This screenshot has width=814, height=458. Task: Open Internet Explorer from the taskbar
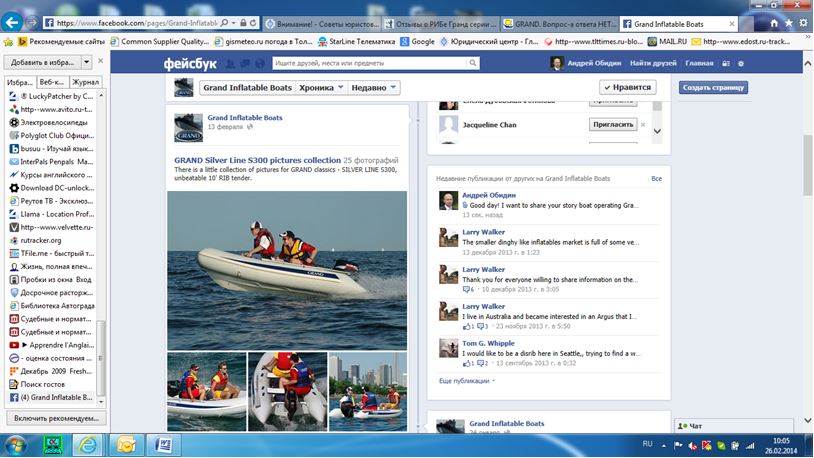coord(88,443)
